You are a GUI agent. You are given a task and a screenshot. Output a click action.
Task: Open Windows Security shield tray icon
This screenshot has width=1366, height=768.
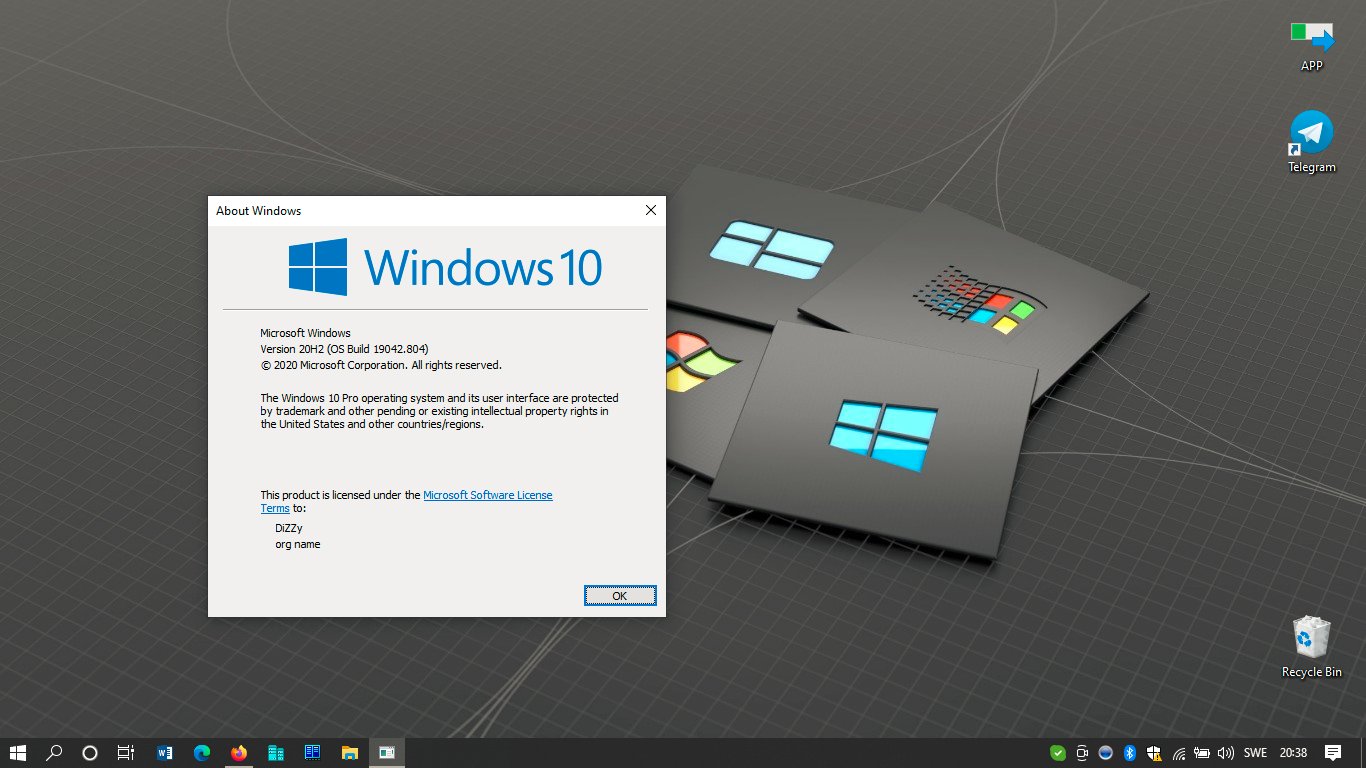click(1154, 753)
